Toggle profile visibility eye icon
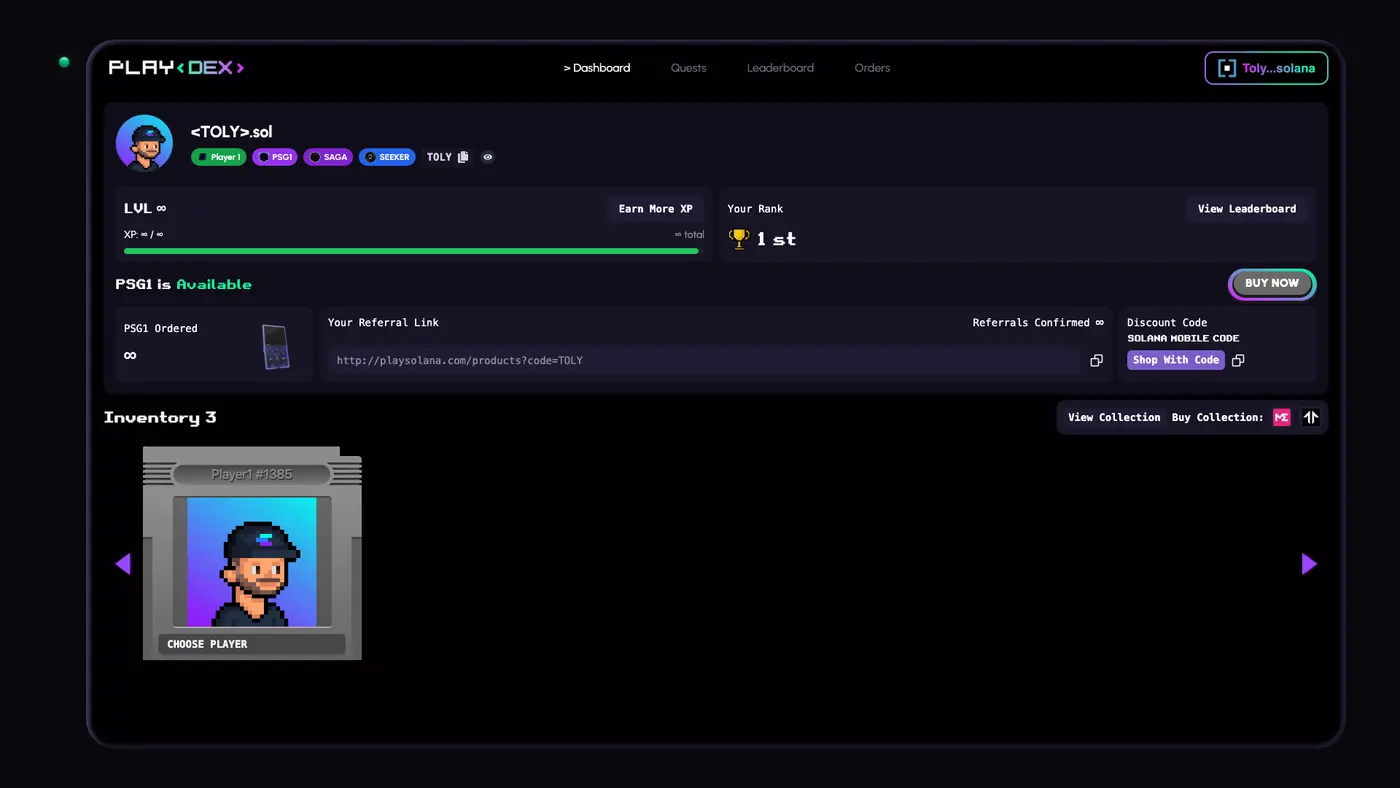The width and height of the screenshot is (1400, 788). click(x=488, y=157)
